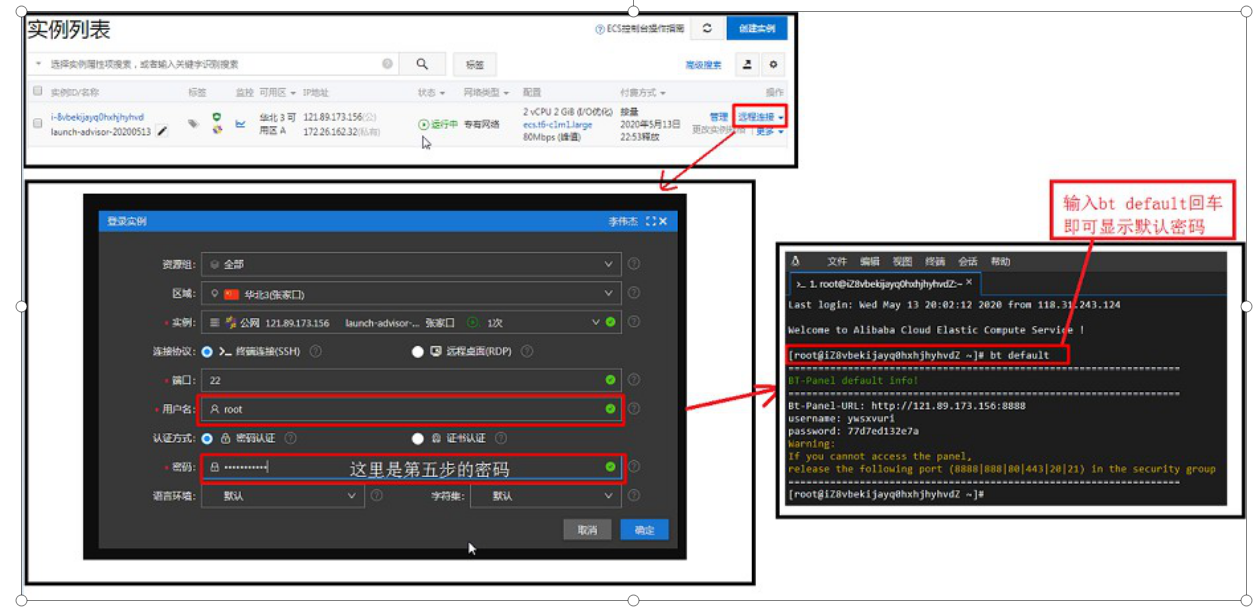Select the 终端连接(SSH) protocol radio button
The image size is (1256, 612).
click(207, 352)
